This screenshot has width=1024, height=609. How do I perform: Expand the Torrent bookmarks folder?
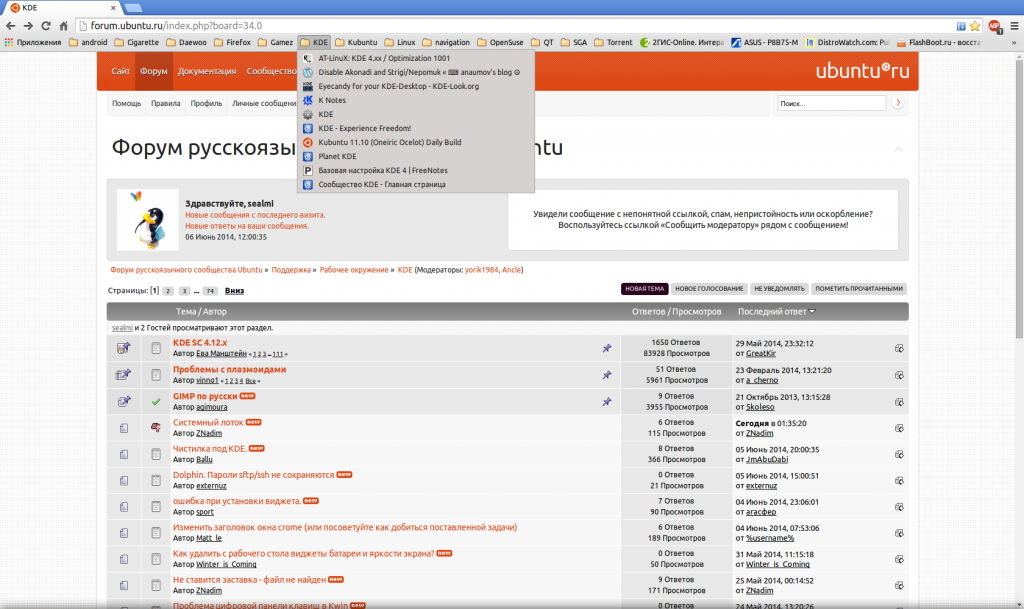[613, 42]
